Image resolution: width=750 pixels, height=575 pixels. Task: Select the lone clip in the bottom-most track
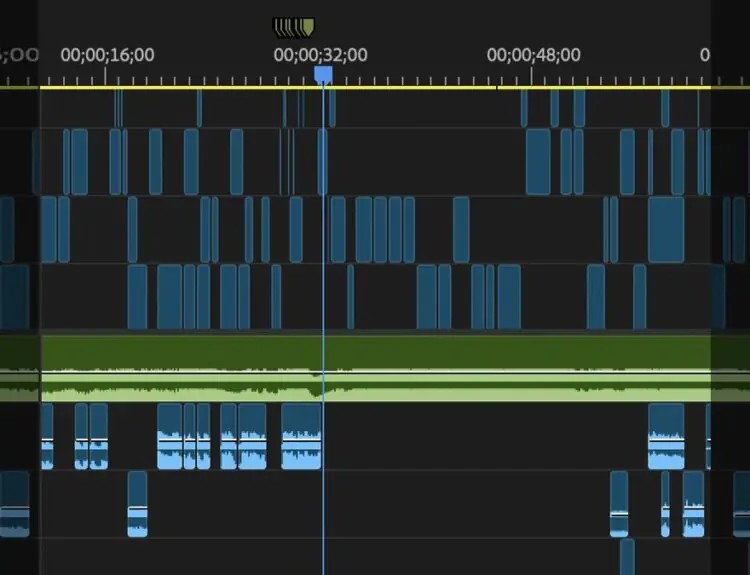(x=627, y=556)
